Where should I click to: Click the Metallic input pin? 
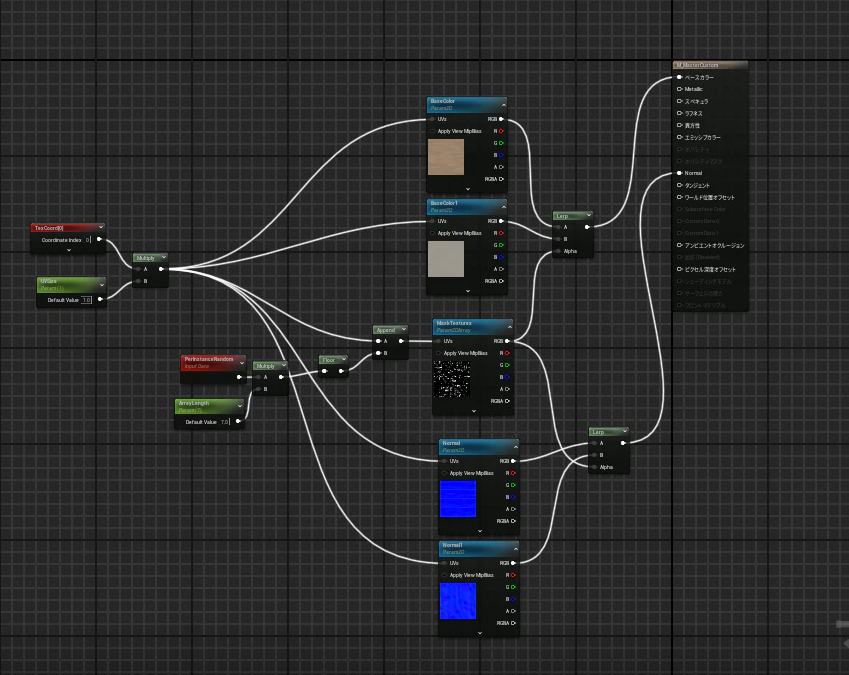679,89
